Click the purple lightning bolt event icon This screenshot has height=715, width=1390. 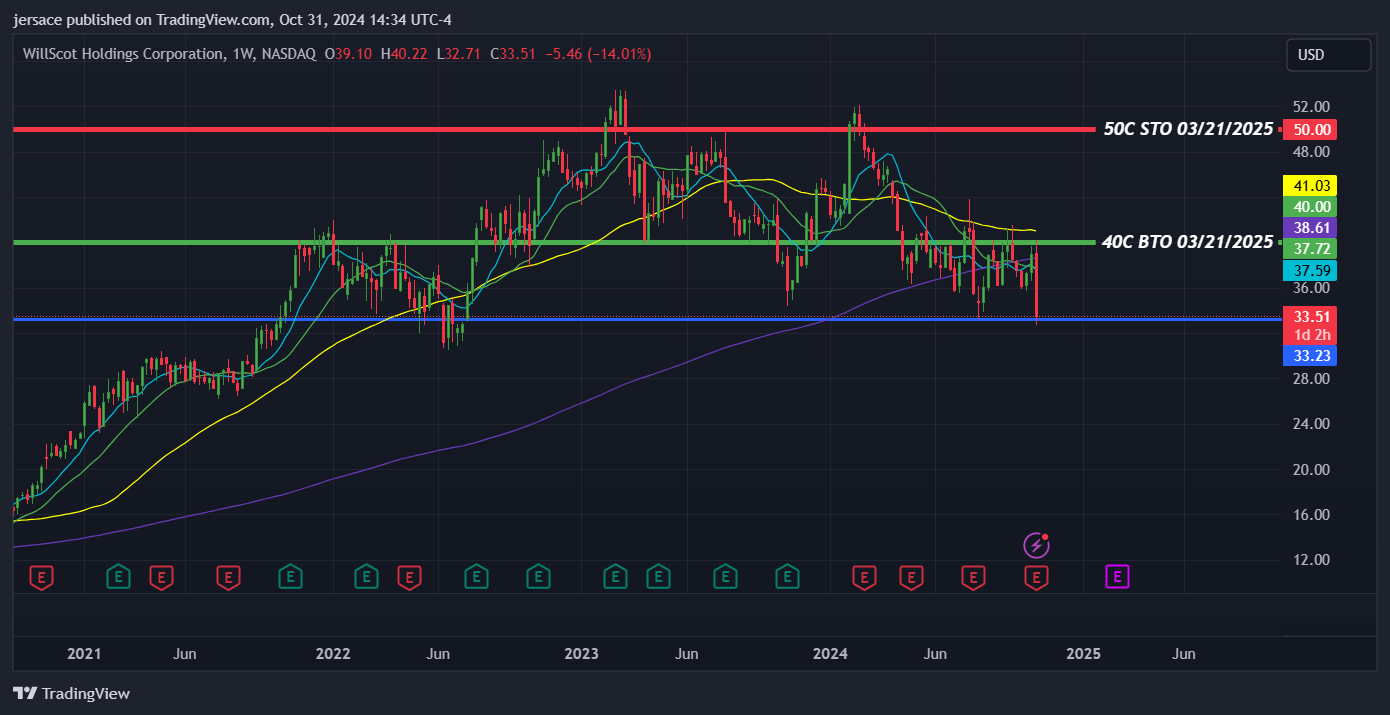[x=1037, y=545]
